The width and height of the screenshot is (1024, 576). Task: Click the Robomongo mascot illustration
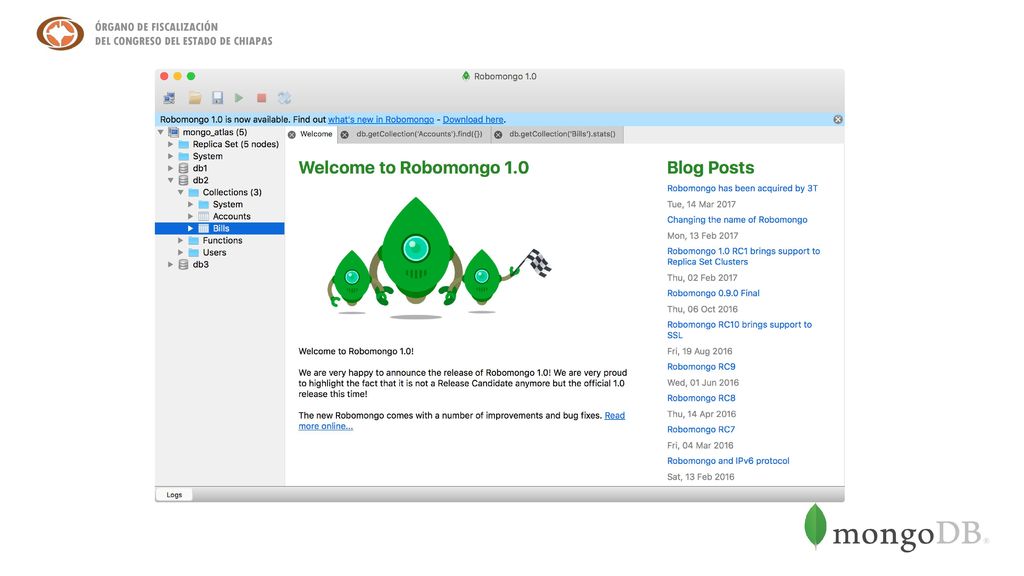[439, 257]
